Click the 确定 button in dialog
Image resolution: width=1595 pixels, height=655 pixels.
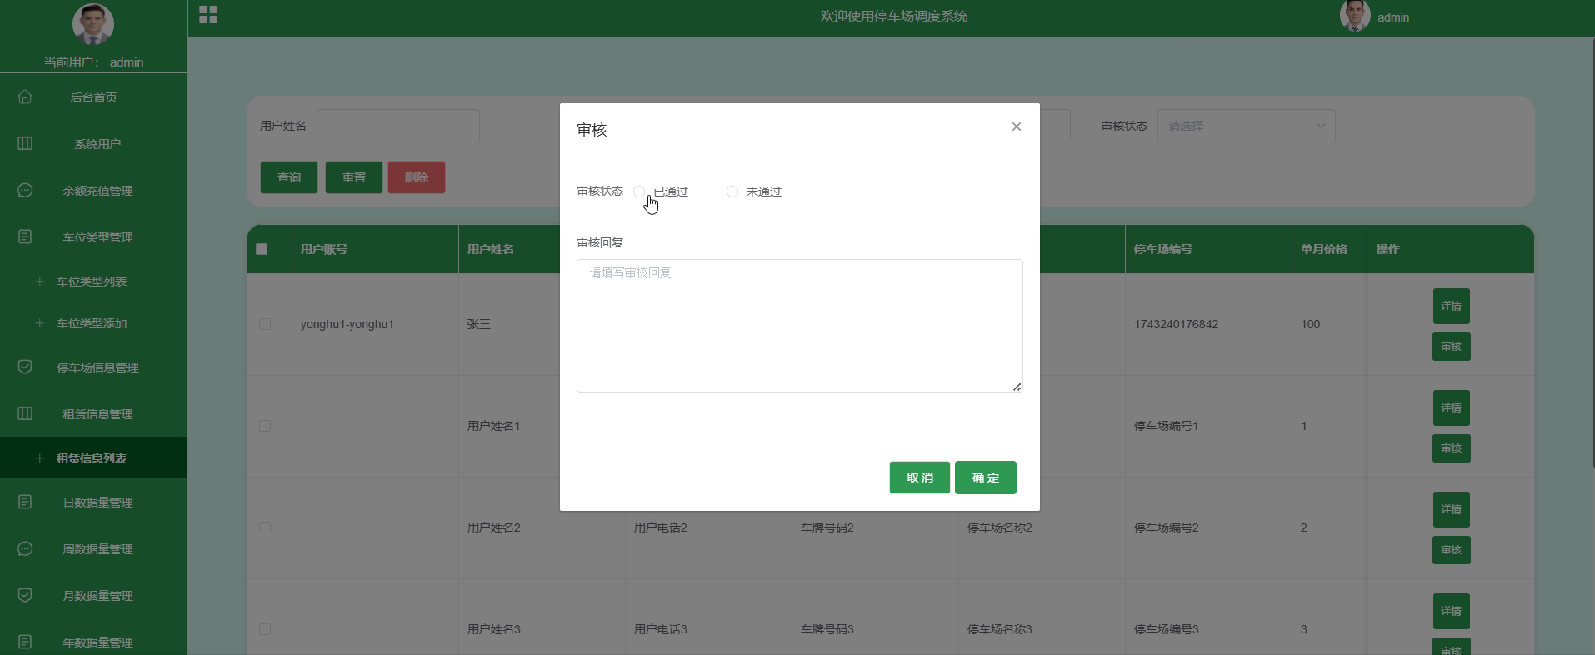986,478
